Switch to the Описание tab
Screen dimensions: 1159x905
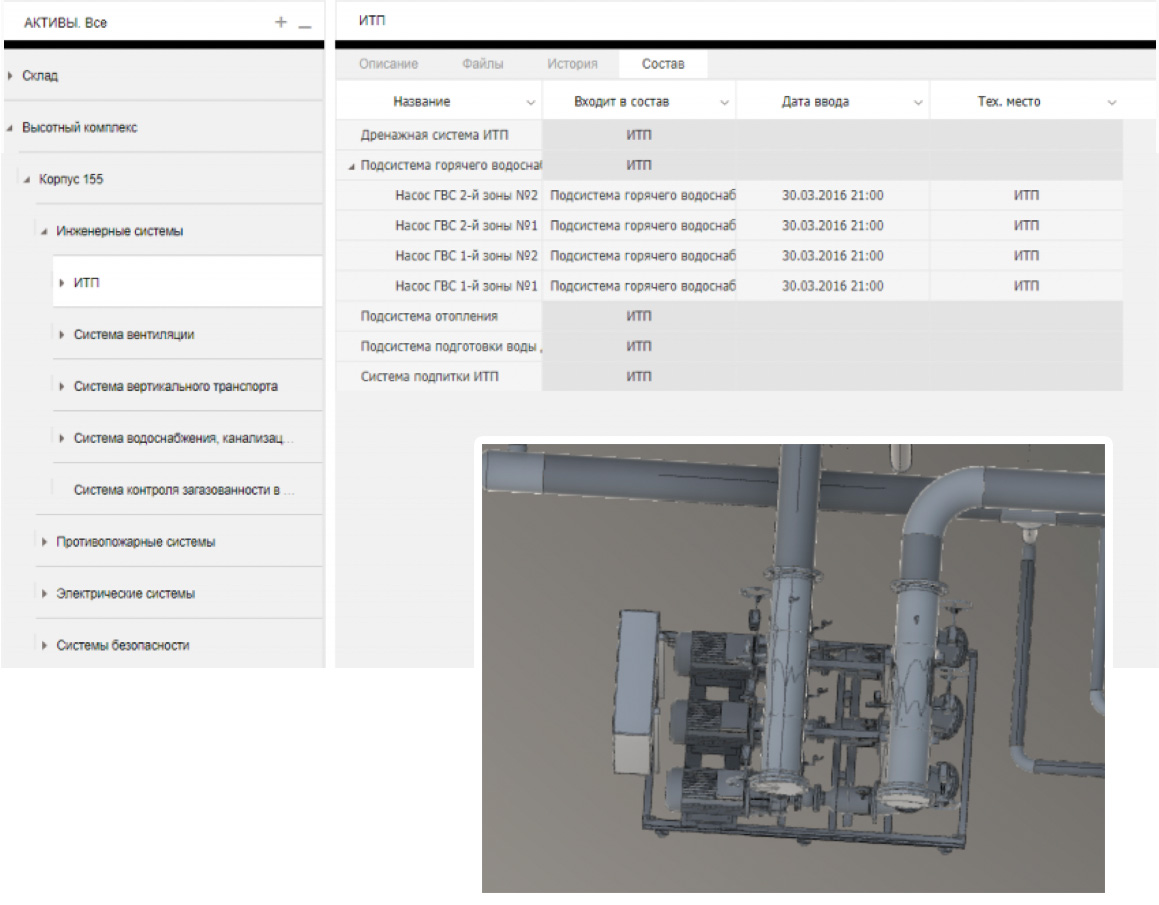[388, 64]
